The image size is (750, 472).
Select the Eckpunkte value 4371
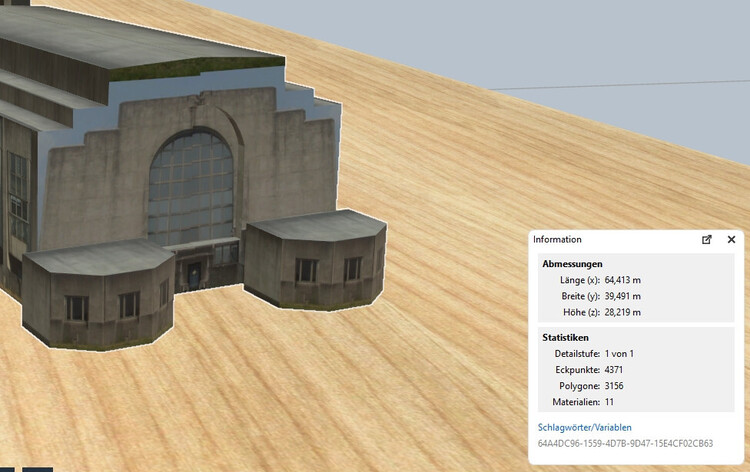point(614,370)
